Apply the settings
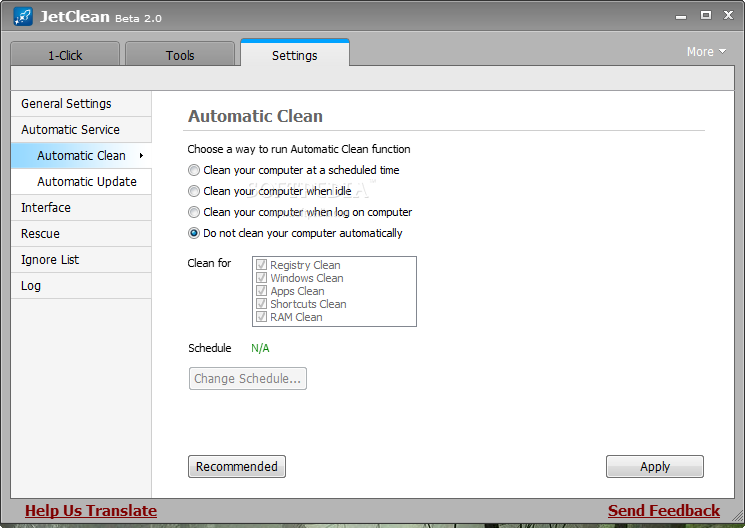 [x=655, y=466]
